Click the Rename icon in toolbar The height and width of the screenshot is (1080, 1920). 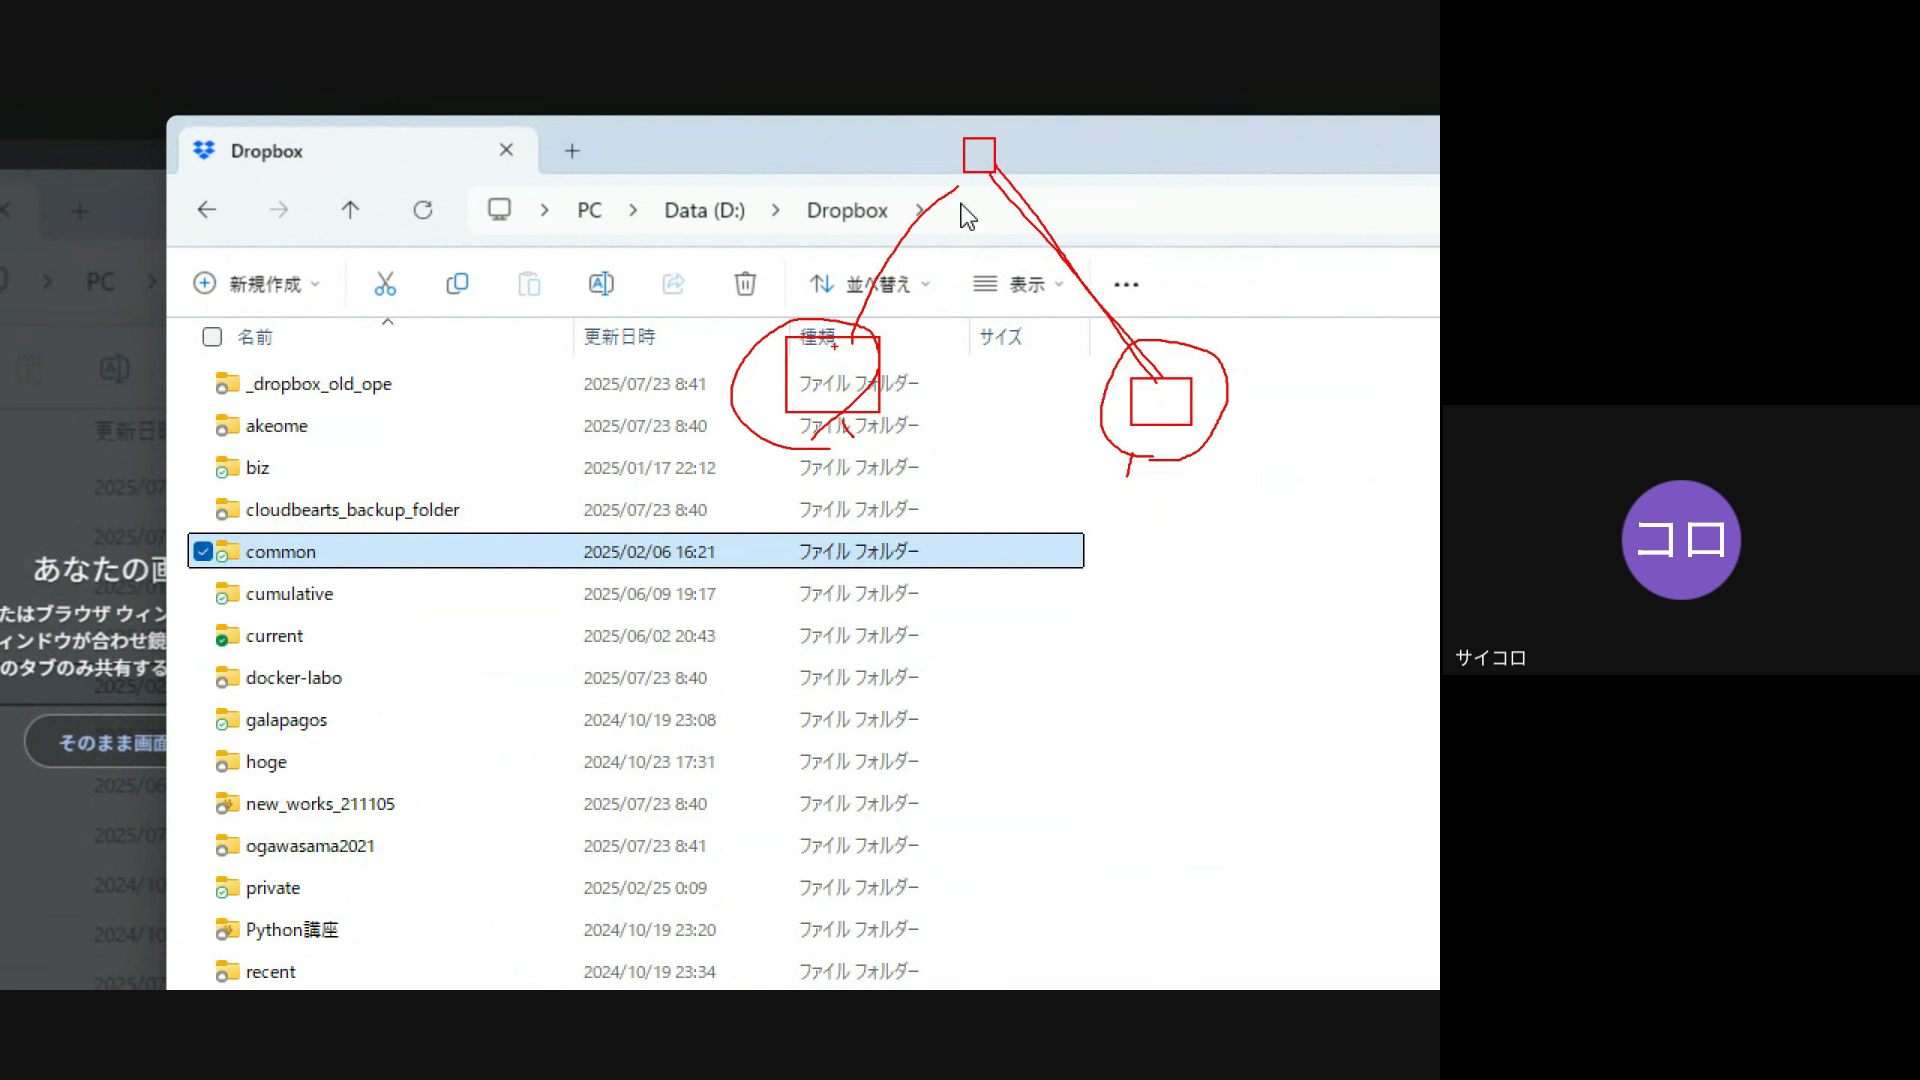601,284
